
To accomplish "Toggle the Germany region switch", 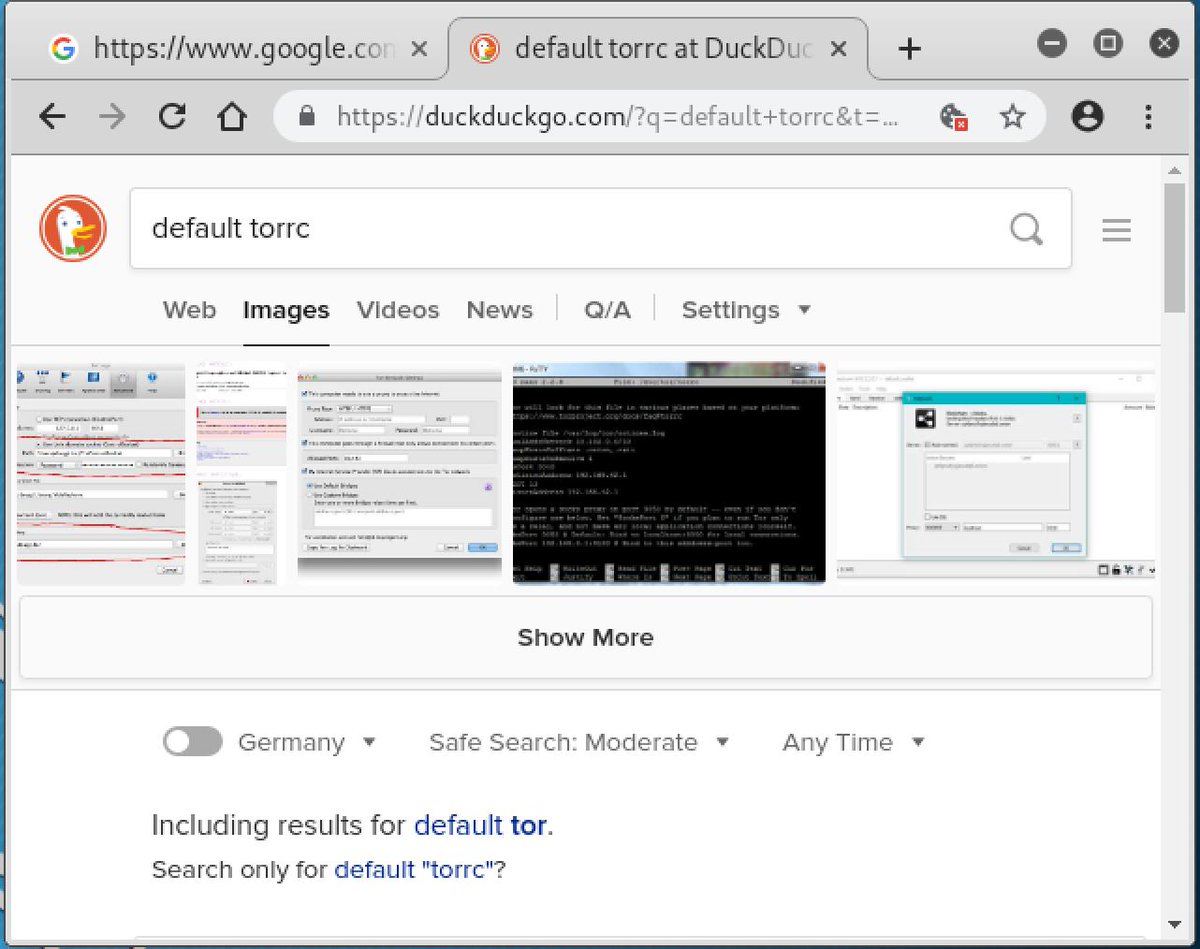I will point(193,742).
